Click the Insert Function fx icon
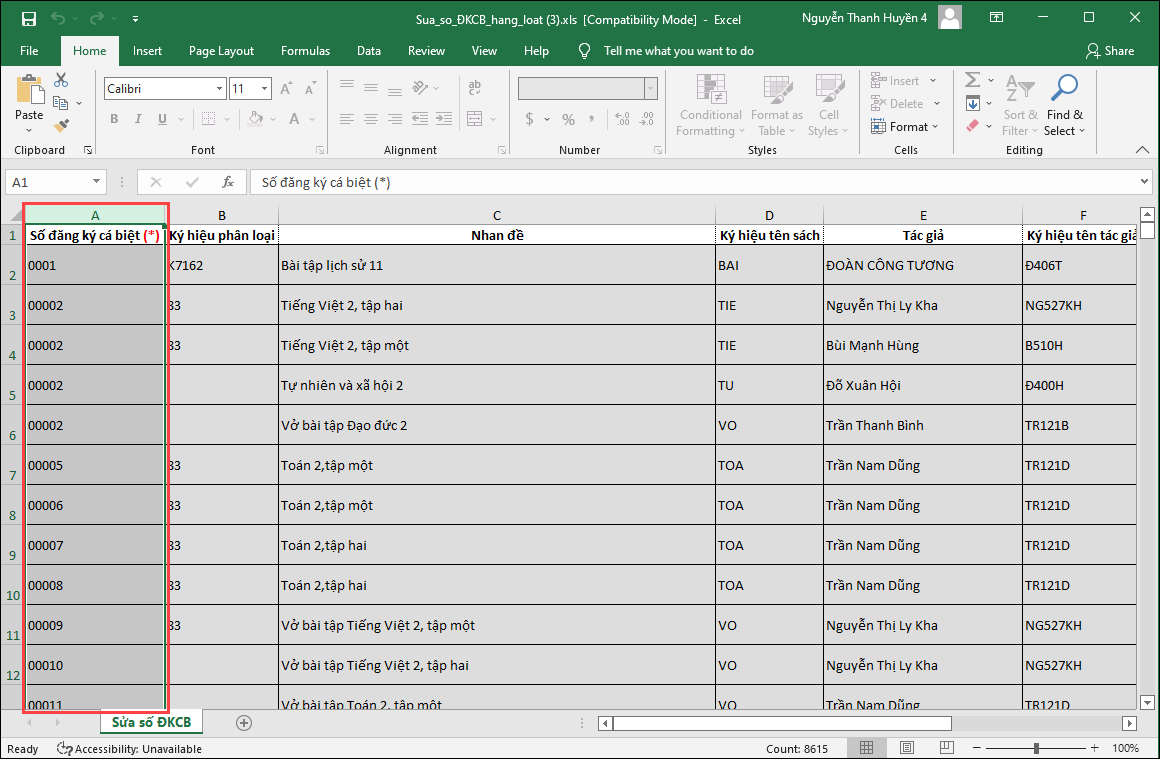The height and width of the screenshot is (759, 1160). (228, 183)
